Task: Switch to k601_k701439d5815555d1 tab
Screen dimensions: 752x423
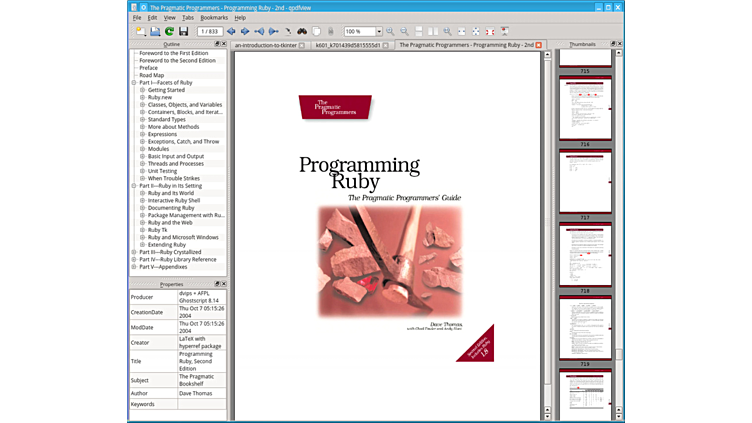Action: coord(348,45)
